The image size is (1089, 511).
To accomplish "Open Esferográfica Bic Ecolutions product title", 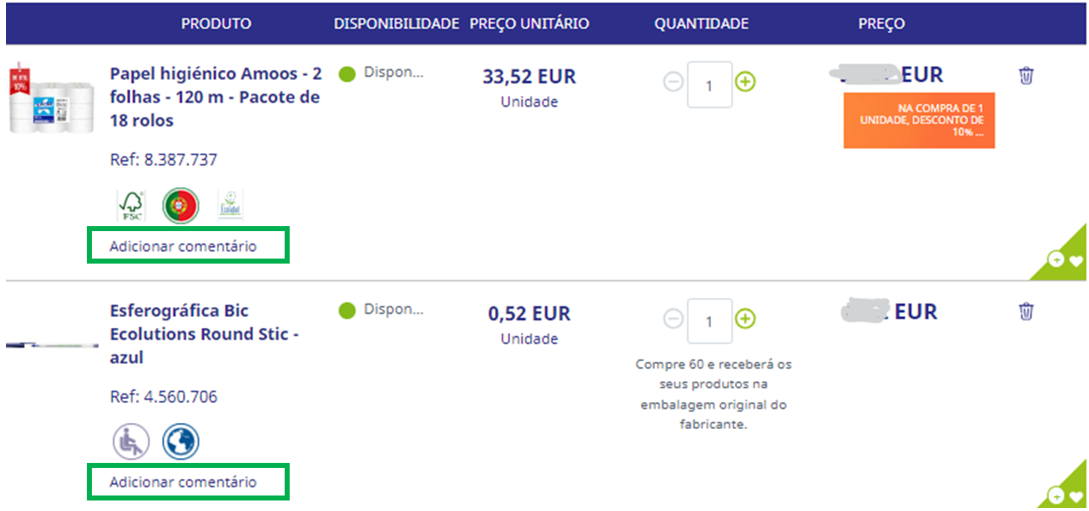I will click(x=204, y=334).
